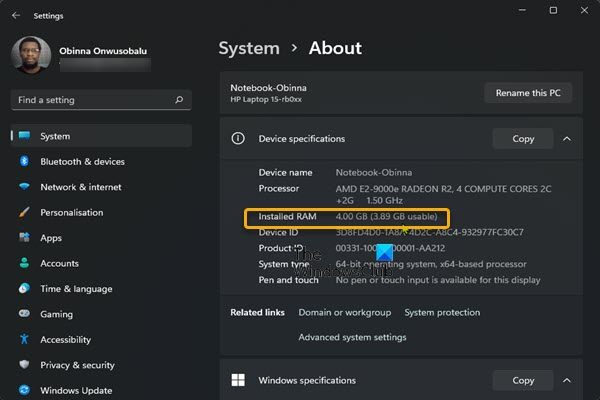Click the Product ID value text
The height and width of the screenshot is (400, 600).
point(390,248)
